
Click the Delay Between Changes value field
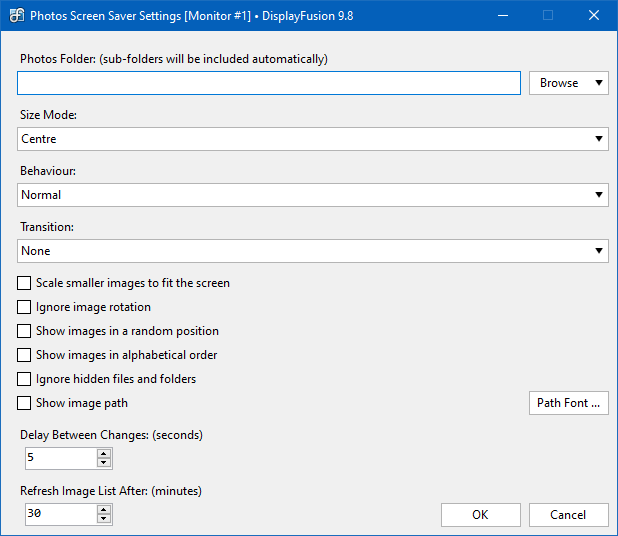pyautogui.click(x=61, y=458)
